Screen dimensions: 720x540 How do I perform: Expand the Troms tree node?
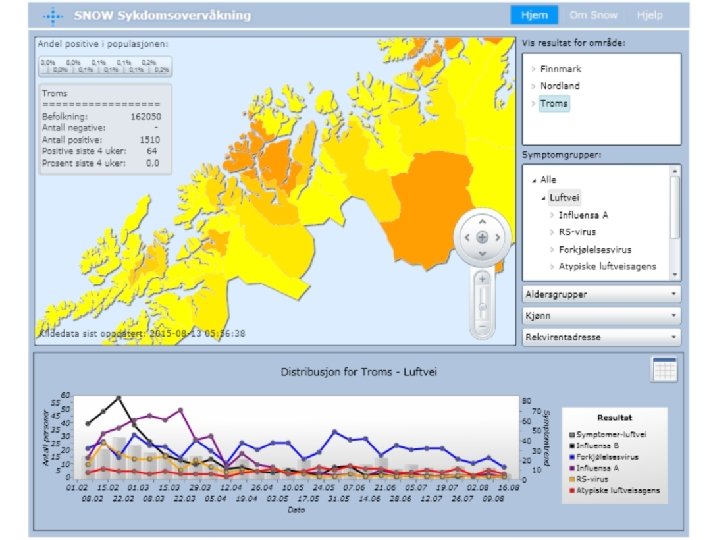click(x=533, y=104)
